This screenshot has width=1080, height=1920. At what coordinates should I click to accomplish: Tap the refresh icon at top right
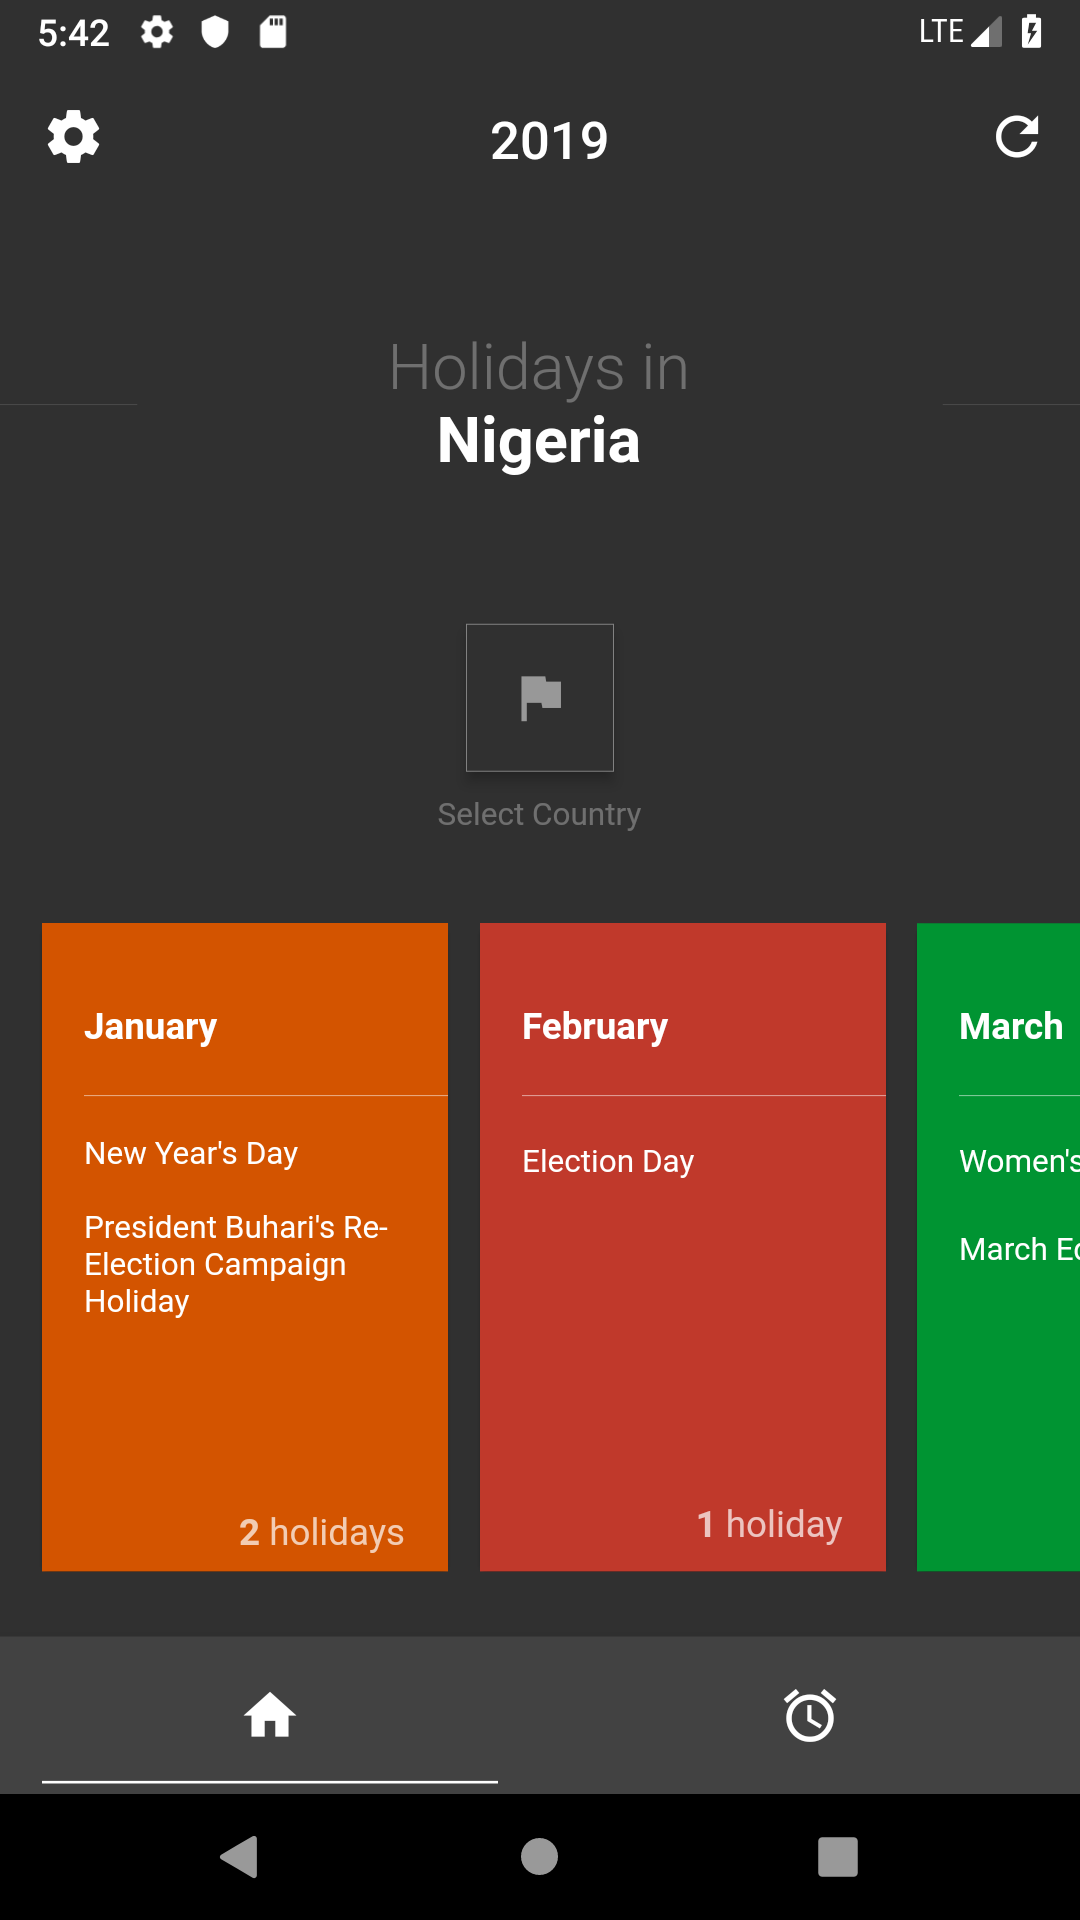coord(1017,137)
